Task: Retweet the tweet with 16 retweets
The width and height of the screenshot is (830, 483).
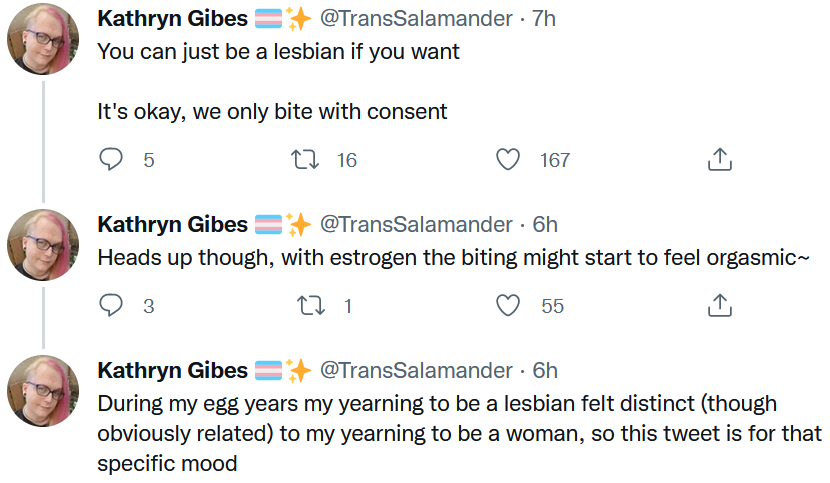Action: [x=305, y=159]
